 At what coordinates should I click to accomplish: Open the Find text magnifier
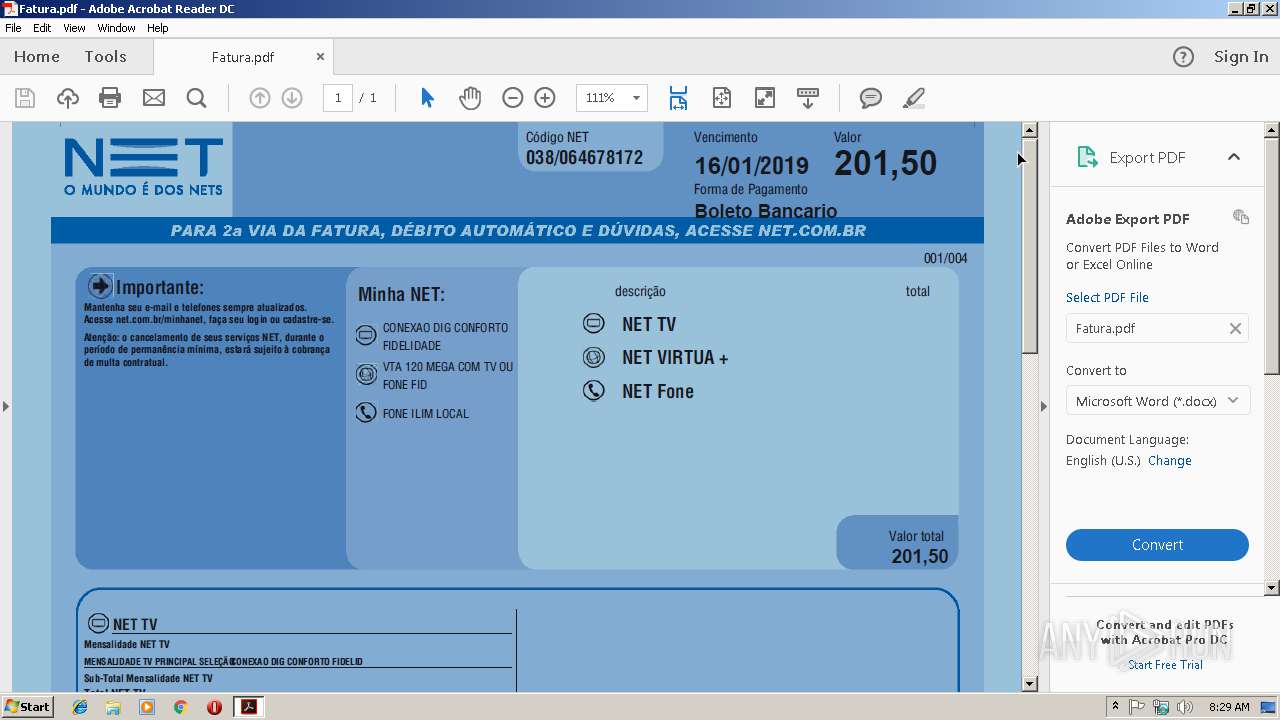[197, 98]
